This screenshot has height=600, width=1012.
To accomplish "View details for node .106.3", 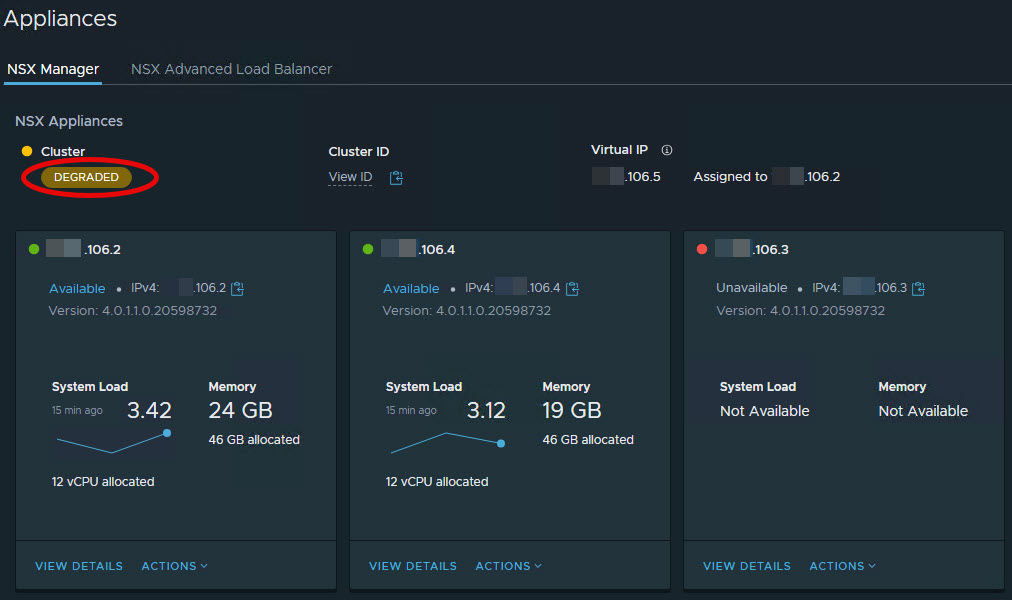I will [x=747, y=566].
